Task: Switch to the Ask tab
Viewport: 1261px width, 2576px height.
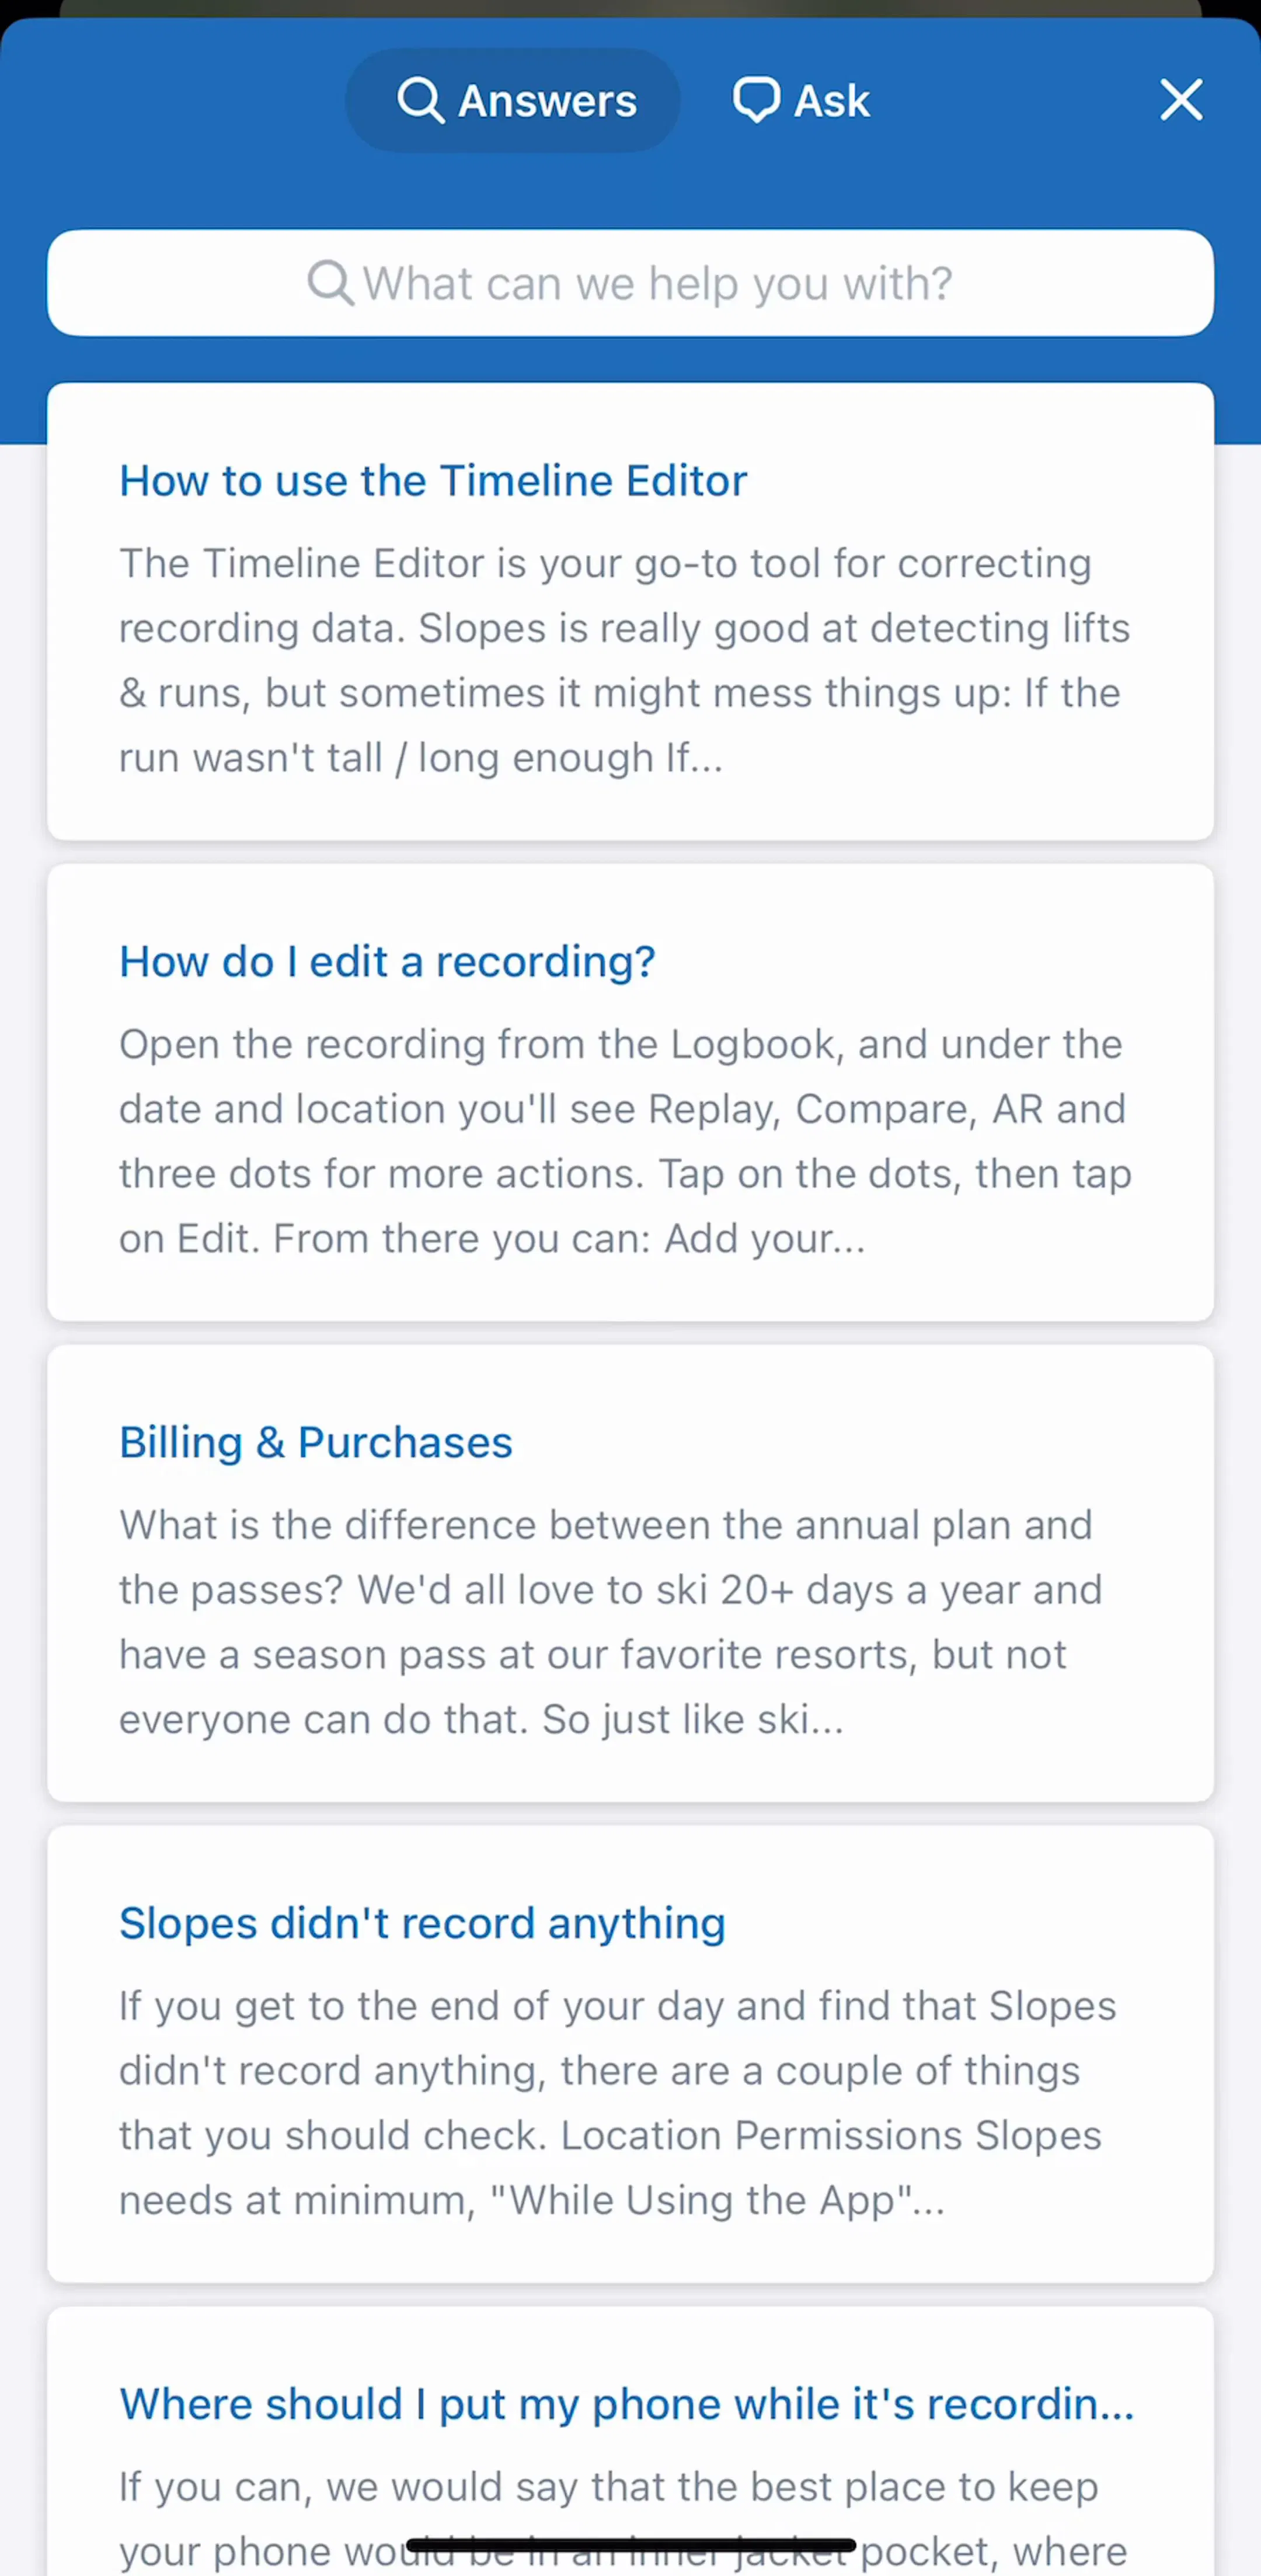Action: coord(801,101)
